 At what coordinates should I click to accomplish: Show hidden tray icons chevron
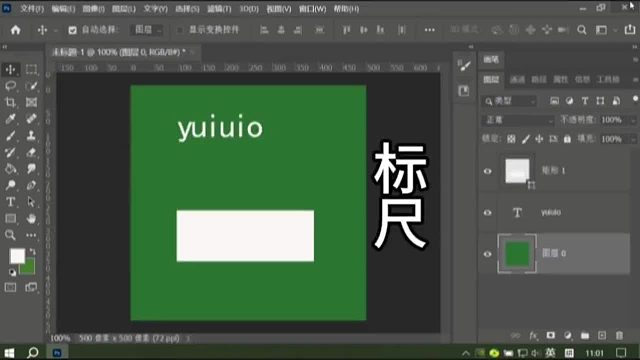466,353
